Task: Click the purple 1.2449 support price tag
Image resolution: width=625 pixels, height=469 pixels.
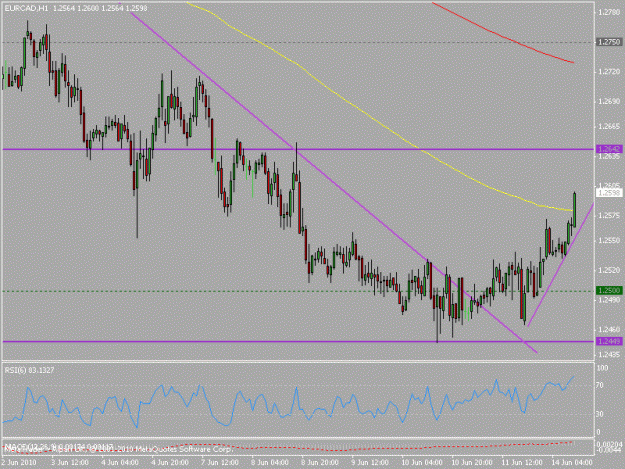Action: click(609, 341)
